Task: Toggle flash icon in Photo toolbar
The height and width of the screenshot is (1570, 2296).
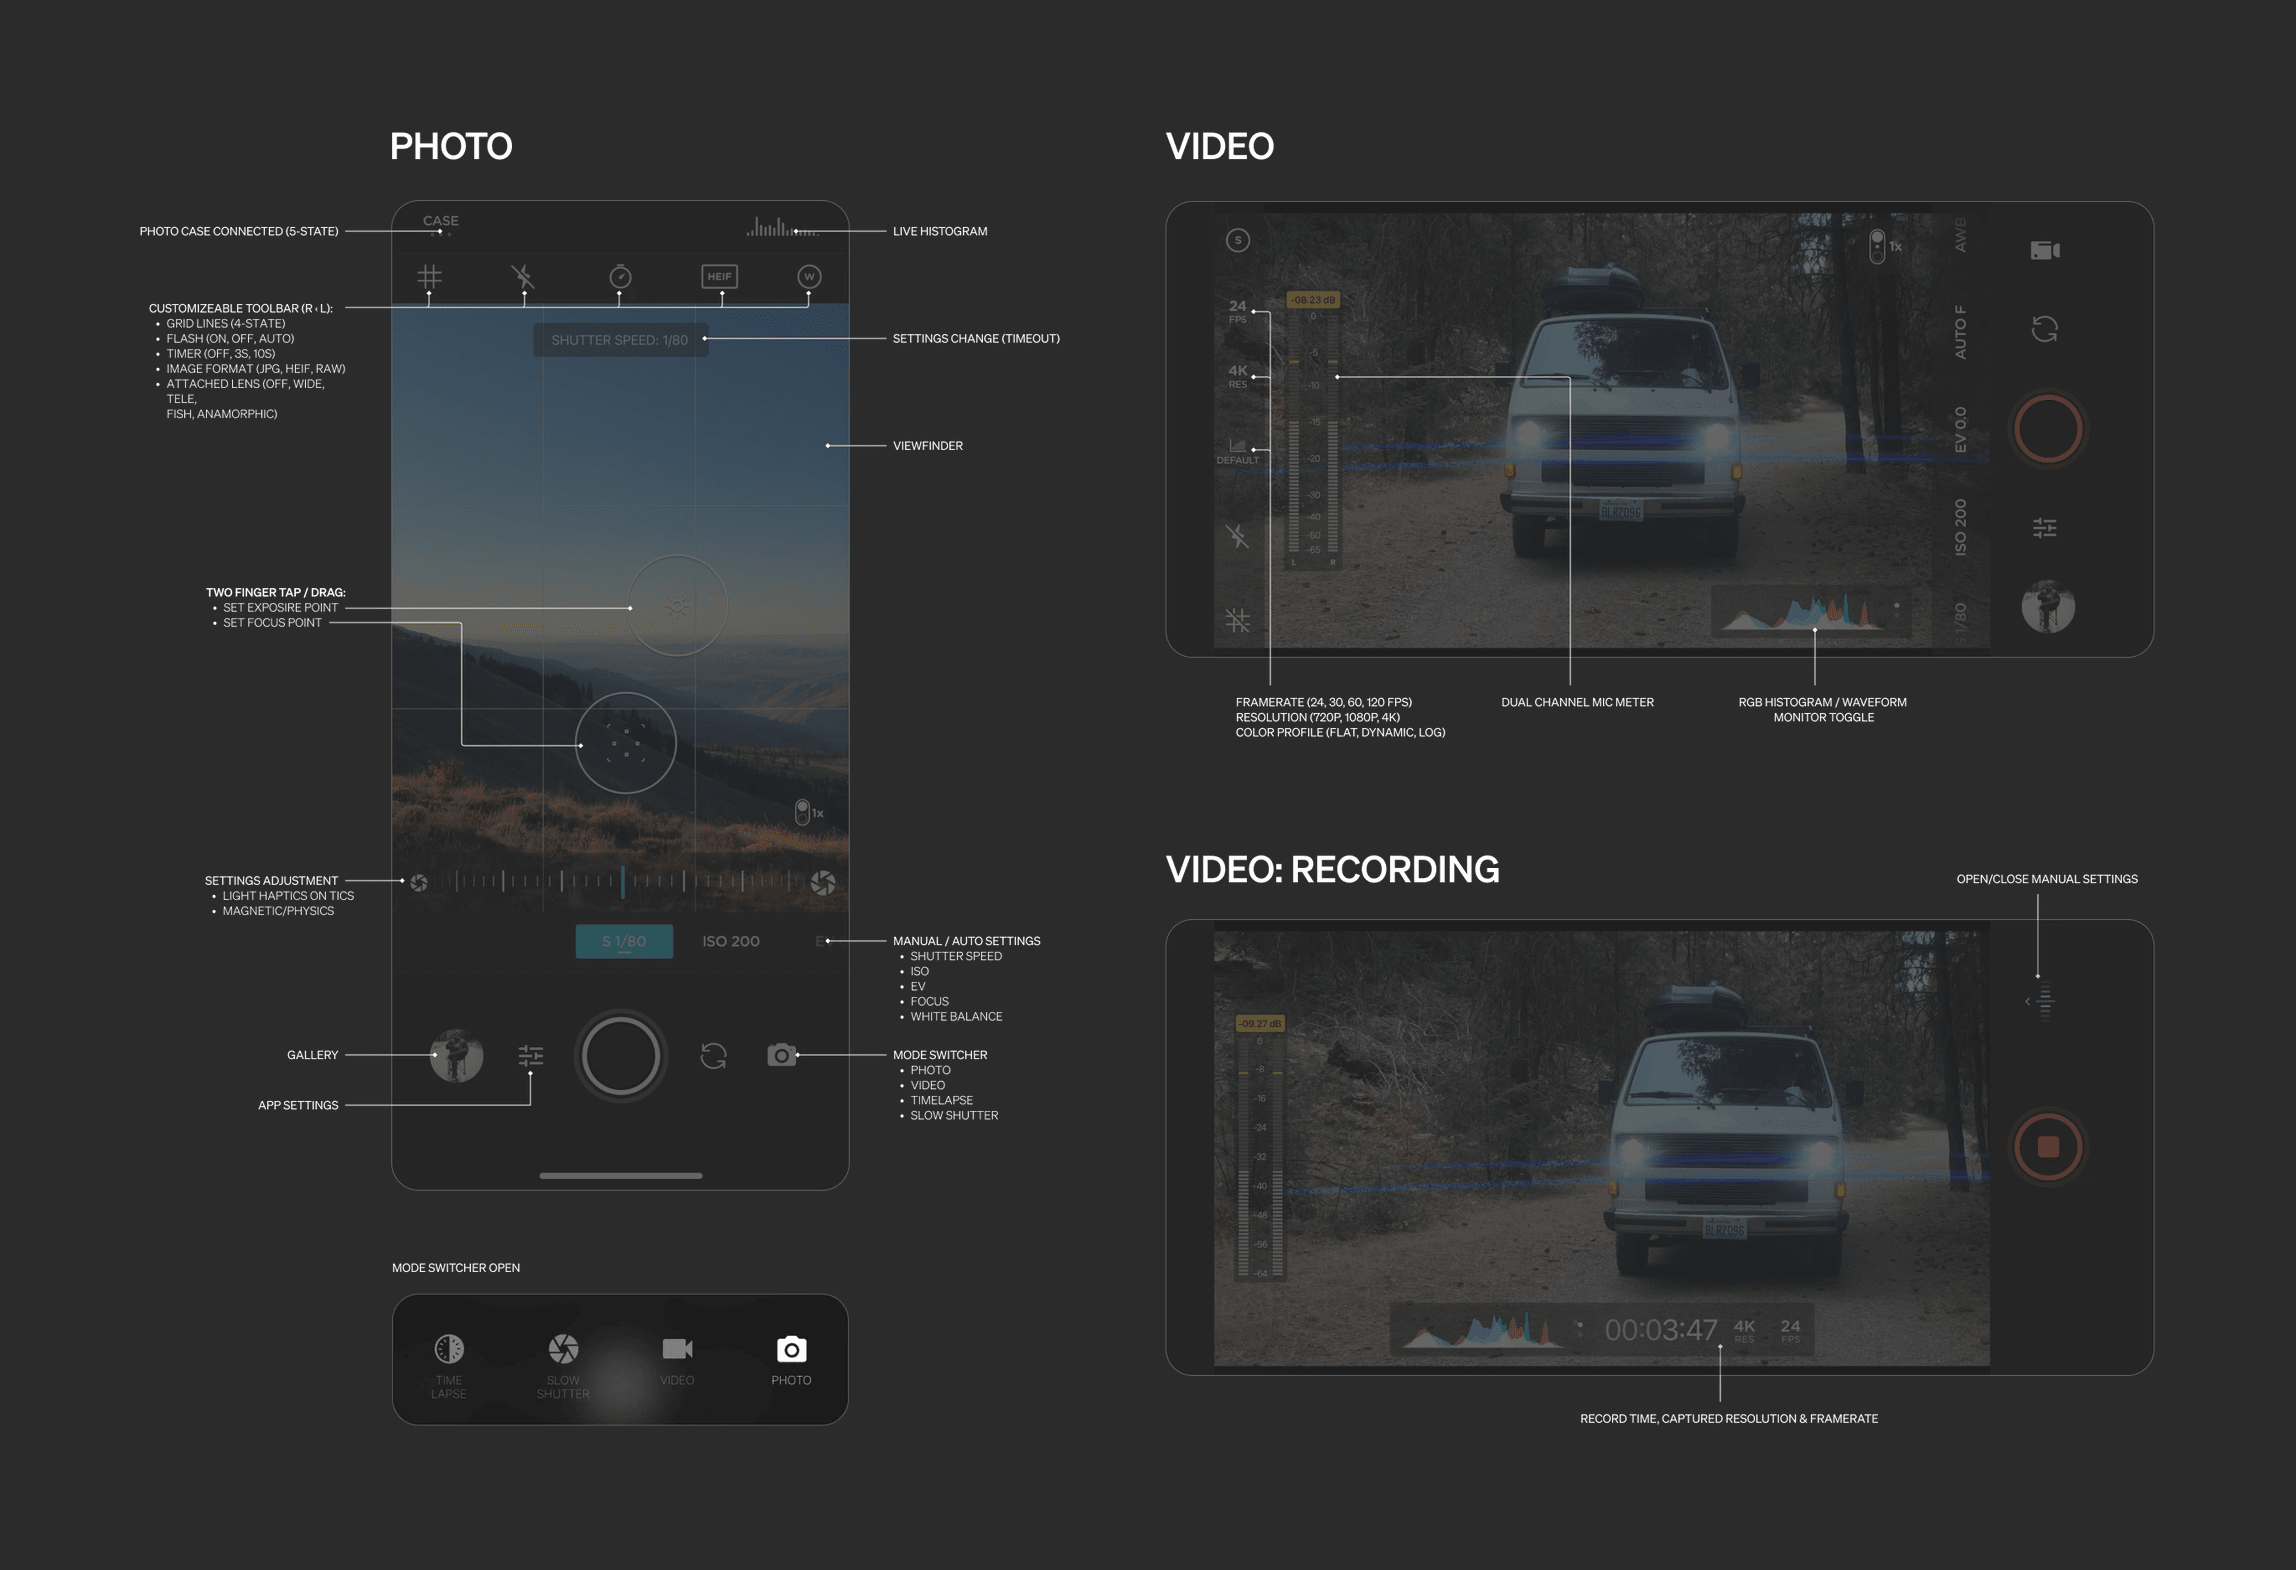Action: point(522,276)
